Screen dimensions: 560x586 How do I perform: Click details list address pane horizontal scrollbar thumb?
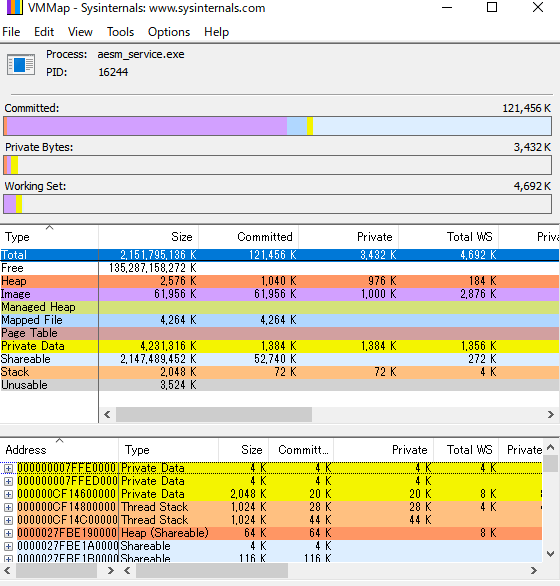pyautogui.click(x=56, y=571)
